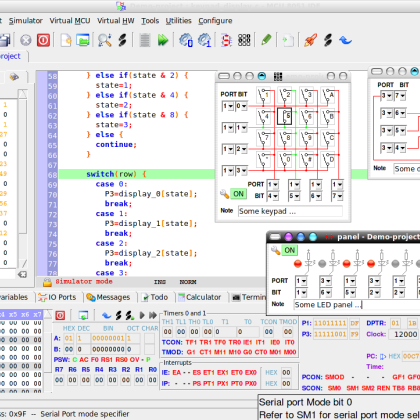Start the simulator with the rocket icon
The height and width of the screenshot is (420, 420).
click(310, 40)
